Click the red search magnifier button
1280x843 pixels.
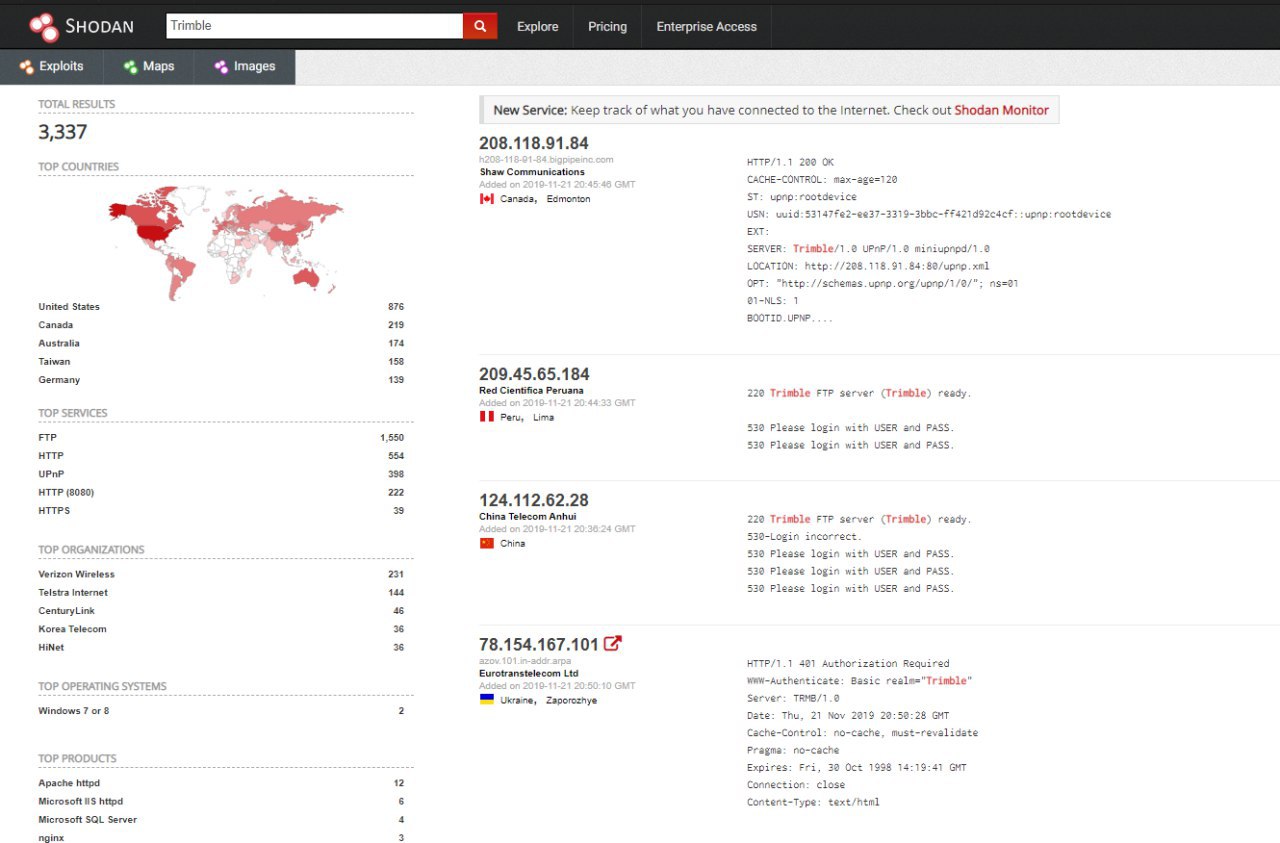[480, 26]
